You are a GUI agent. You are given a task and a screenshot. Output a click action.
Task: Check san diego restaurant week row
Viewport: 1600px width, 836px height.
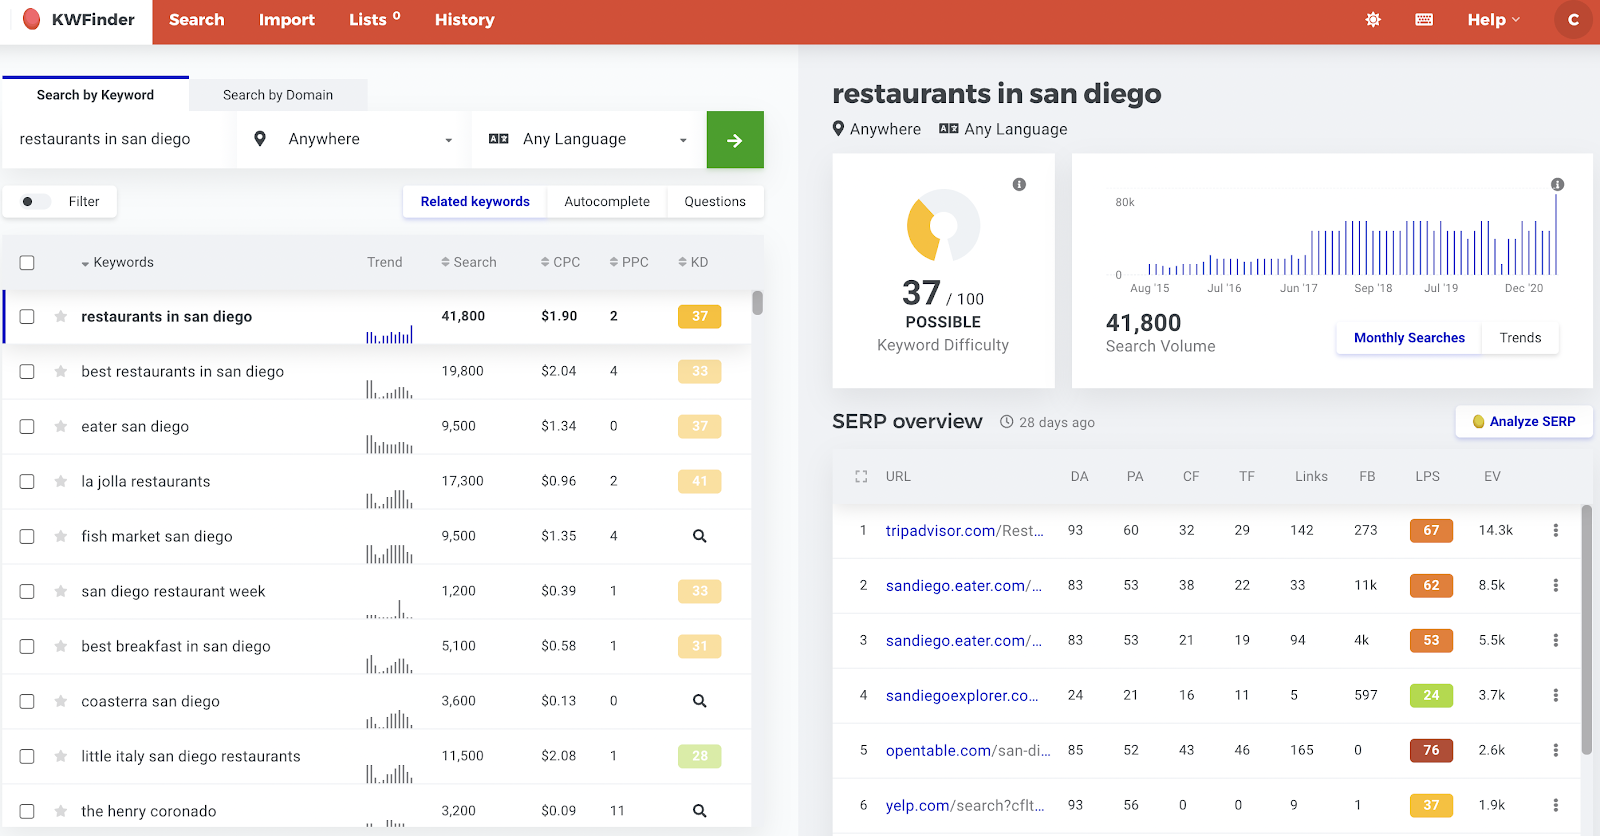click(x=27, y=592)
